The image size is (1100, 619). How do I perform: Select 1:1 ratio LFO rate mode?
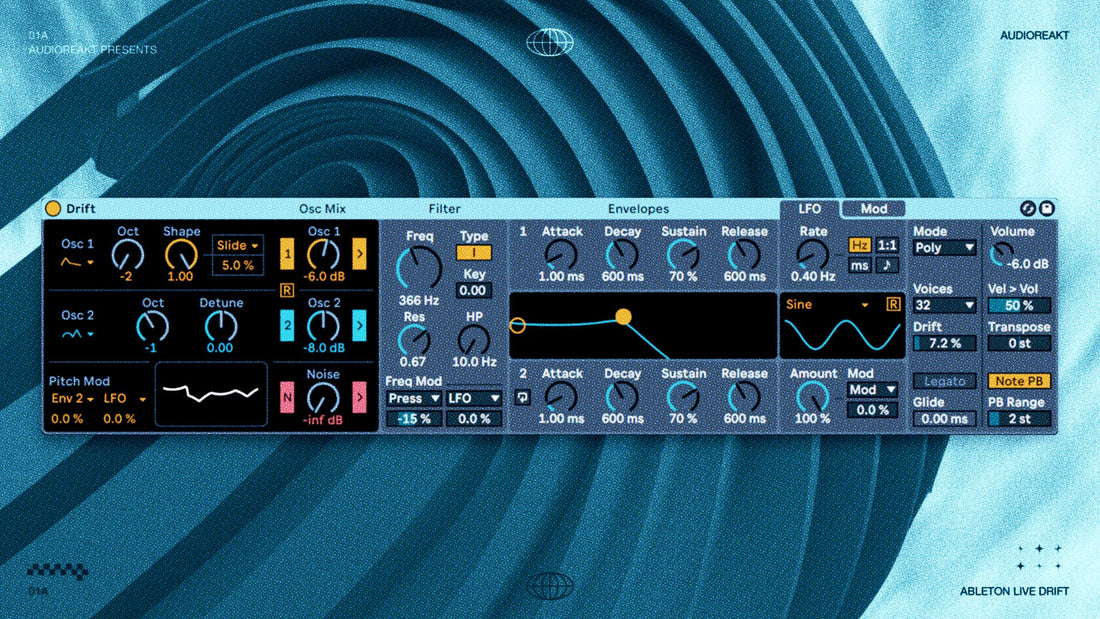(887, 245)
